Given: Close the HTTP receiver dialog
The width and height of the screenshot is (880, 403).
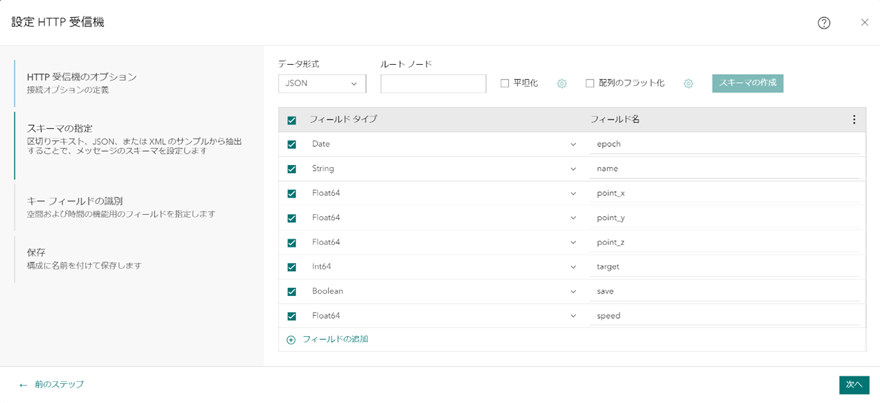Looking at the screenshot, I should click(x=864, y=22).
